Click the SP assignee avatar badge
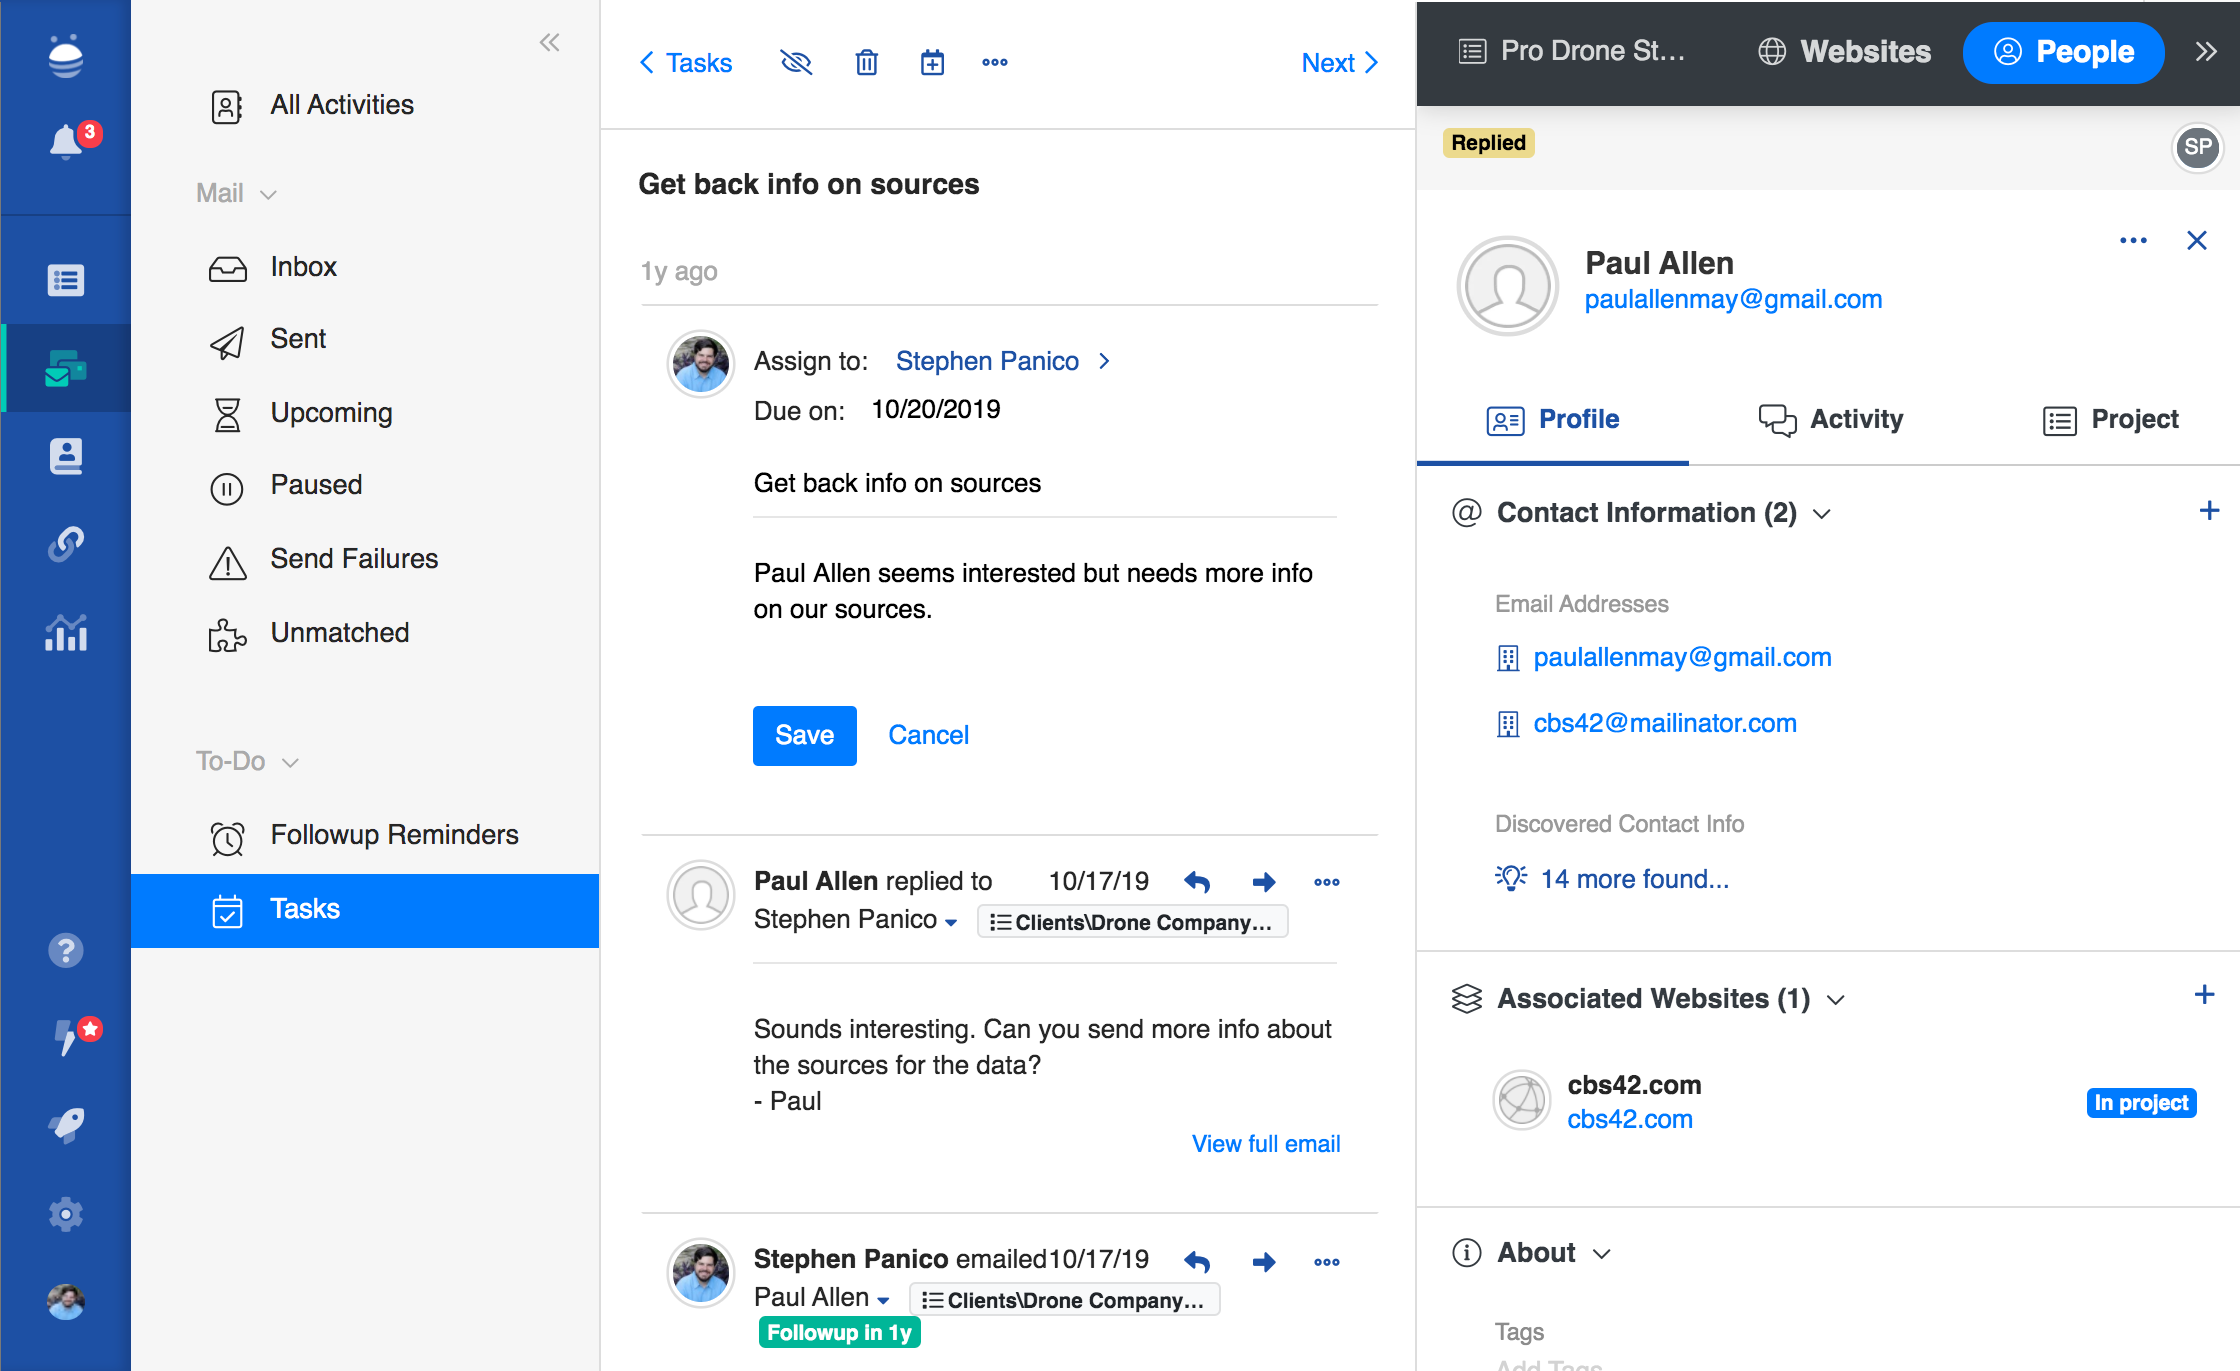Screen dimensions: 2240x1371 [2198, 148]
